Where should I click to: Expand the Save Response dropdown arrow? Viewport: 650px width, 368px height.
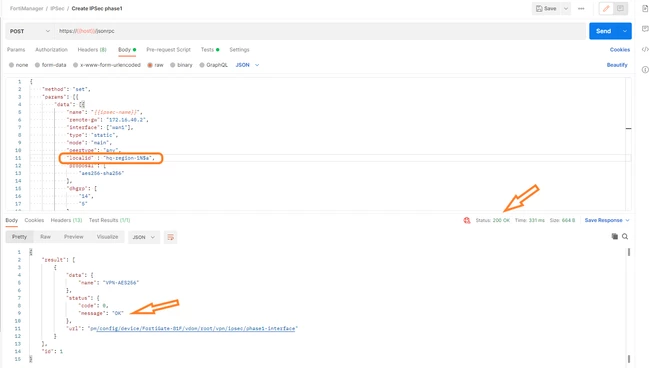pyautogui.click(x=628, y=220)
